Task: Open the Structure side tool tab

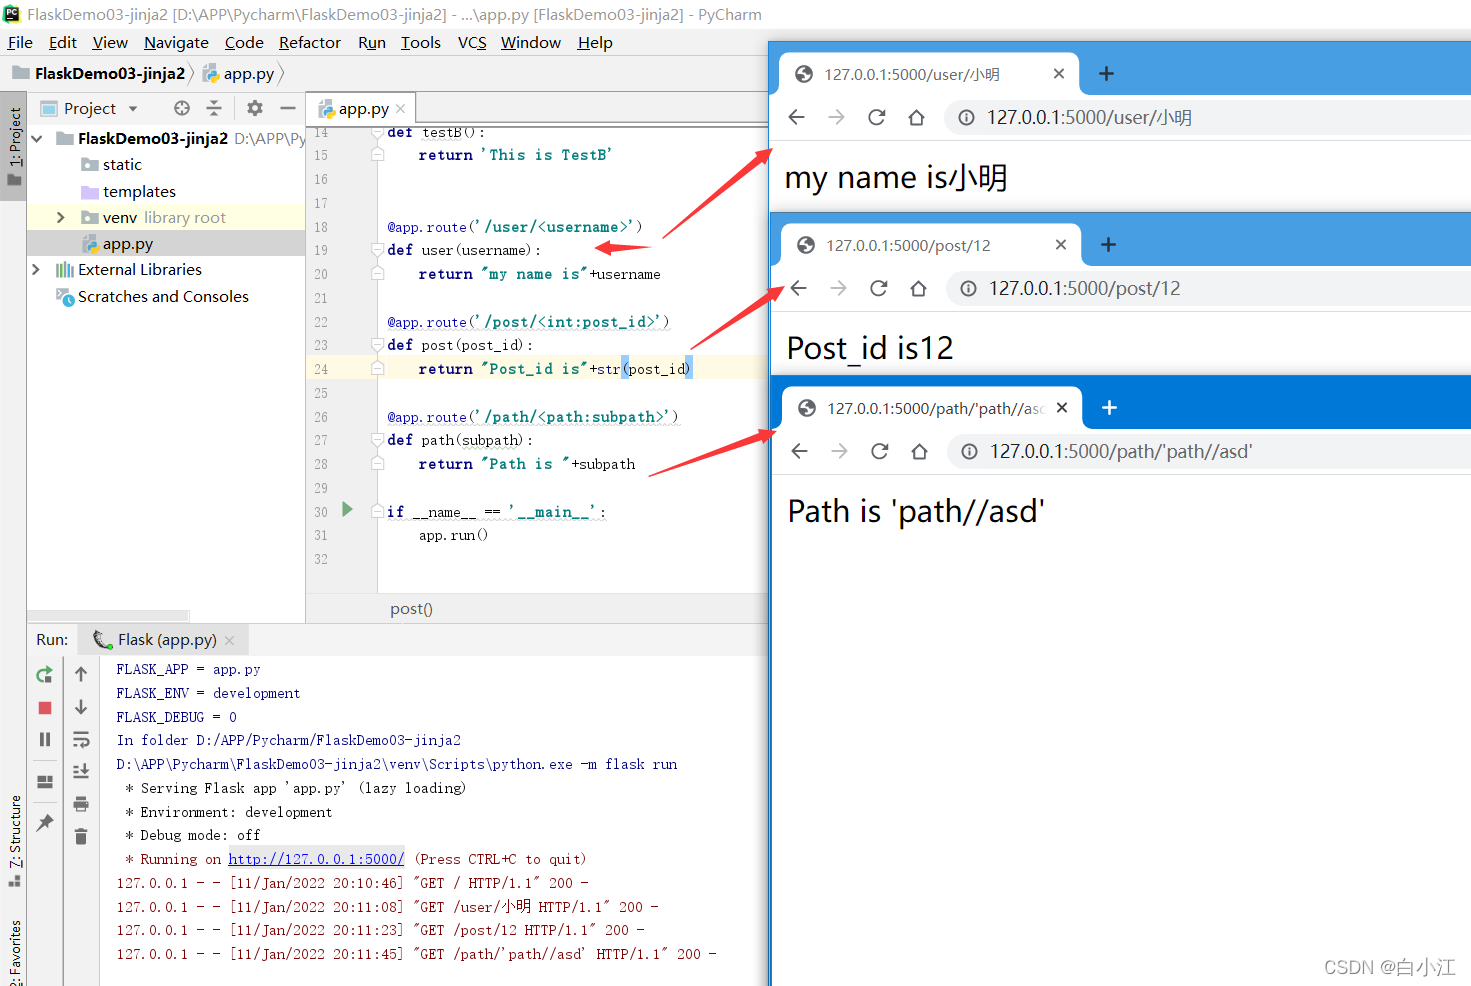Action: 14,840
